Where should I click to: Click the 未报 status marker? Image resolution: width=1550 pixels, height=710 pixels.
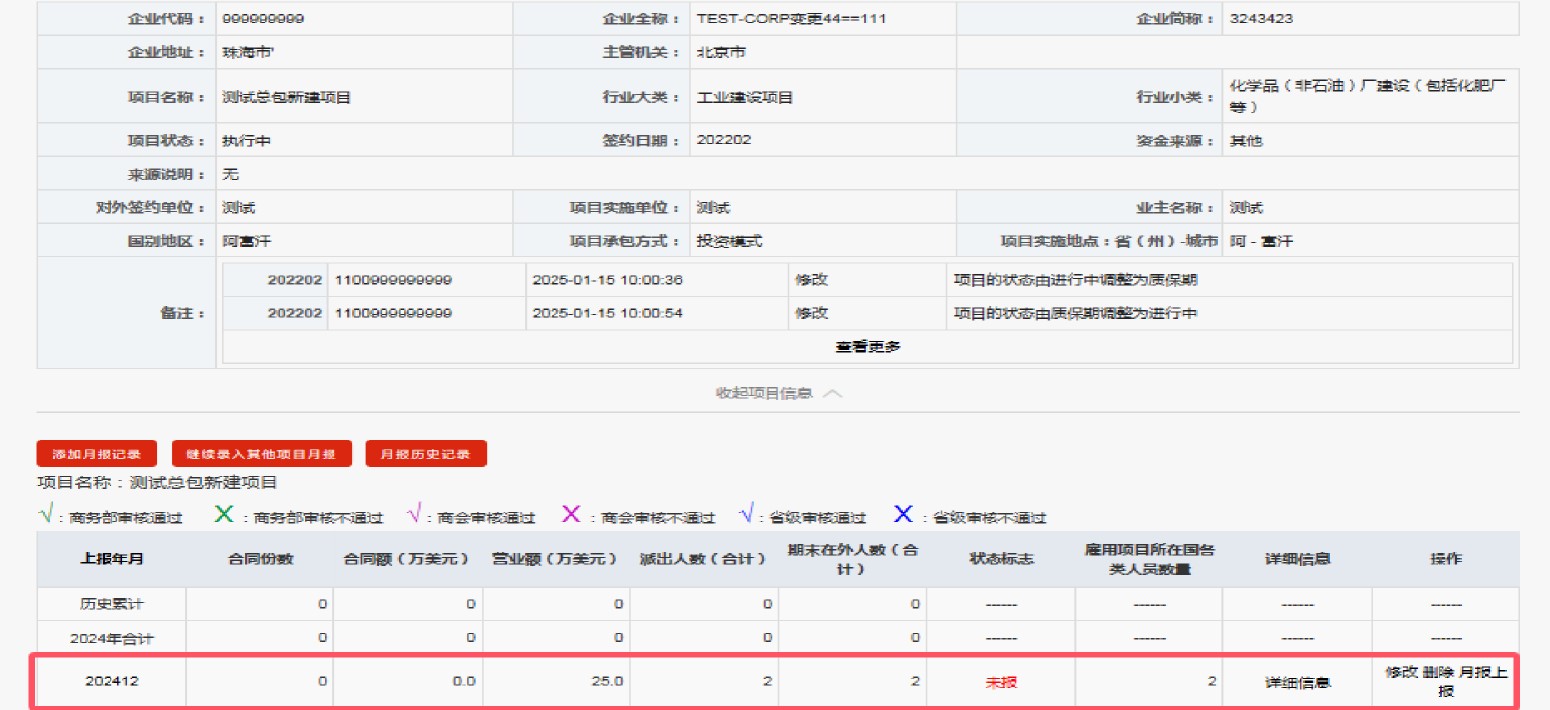[1003, 680]
